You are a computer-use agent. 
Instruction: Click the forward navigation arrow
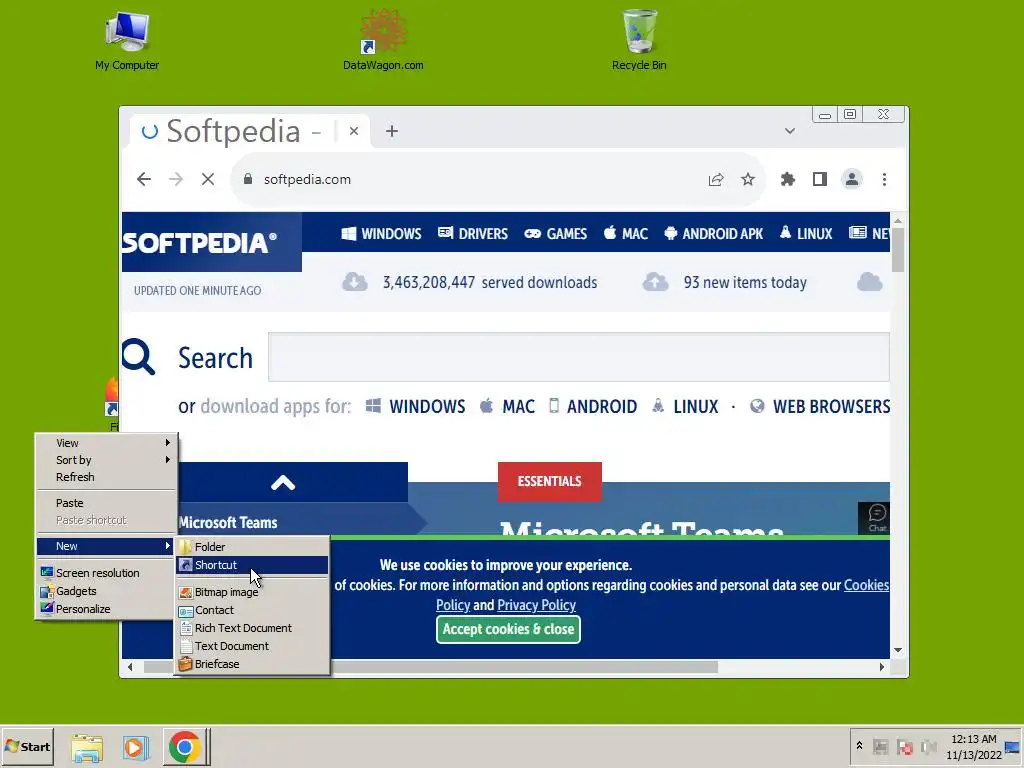coord(176,179)
